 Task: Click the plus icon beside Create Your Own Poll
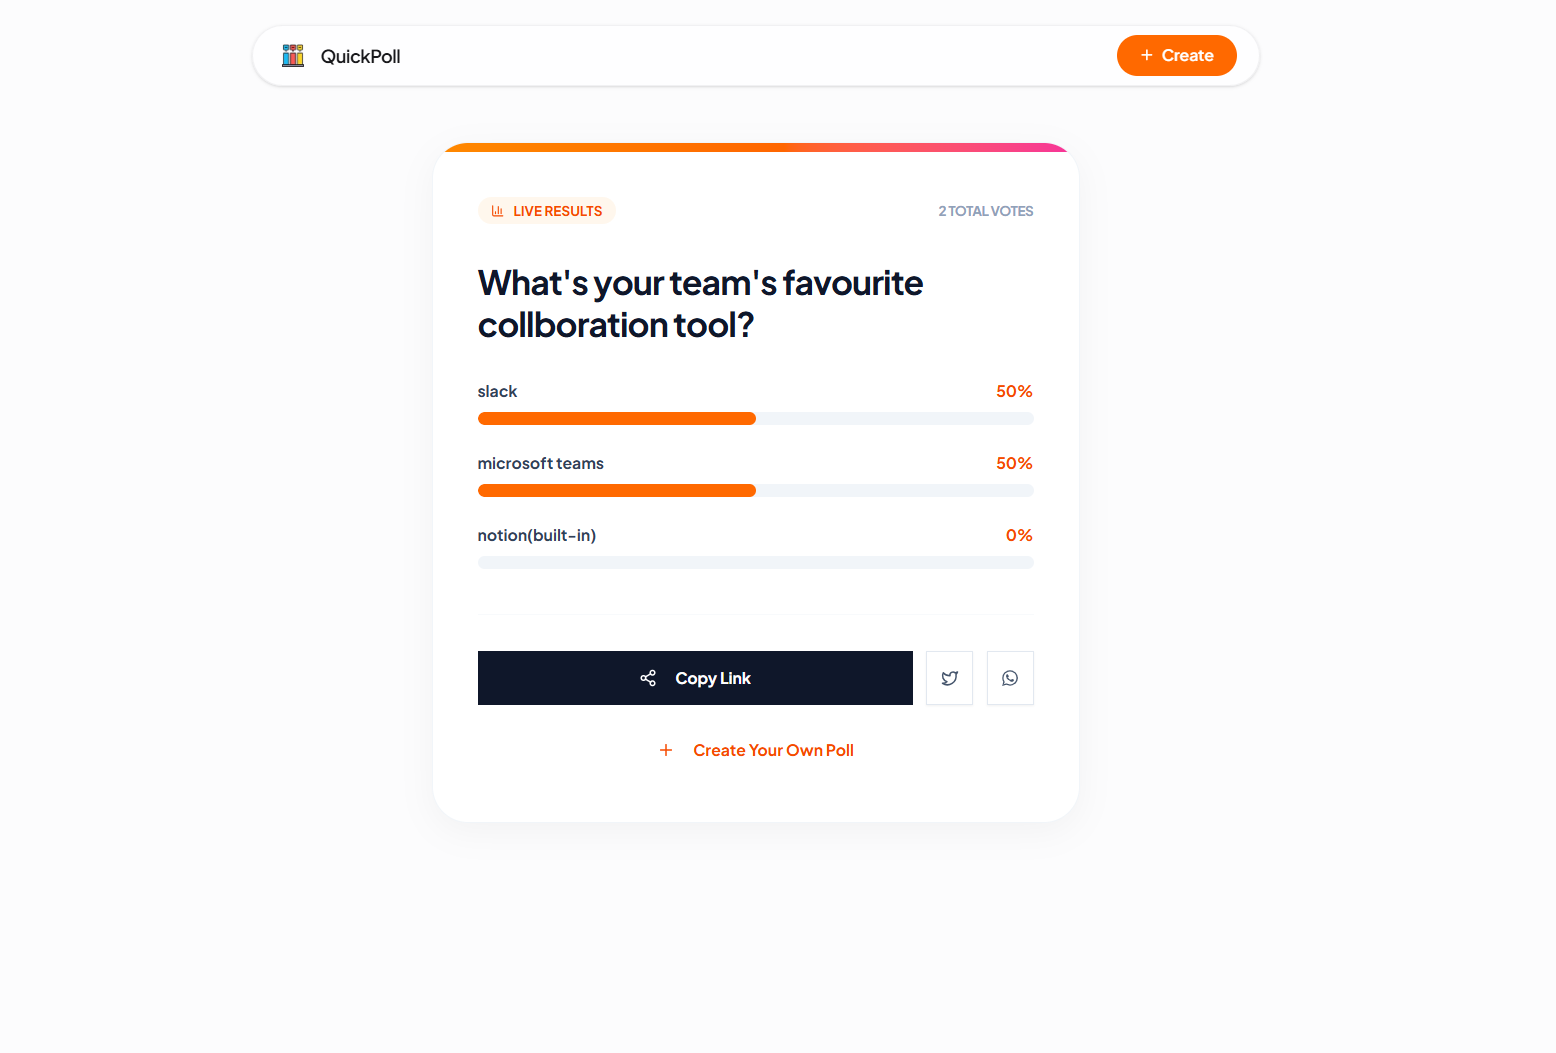coord(666,750)
